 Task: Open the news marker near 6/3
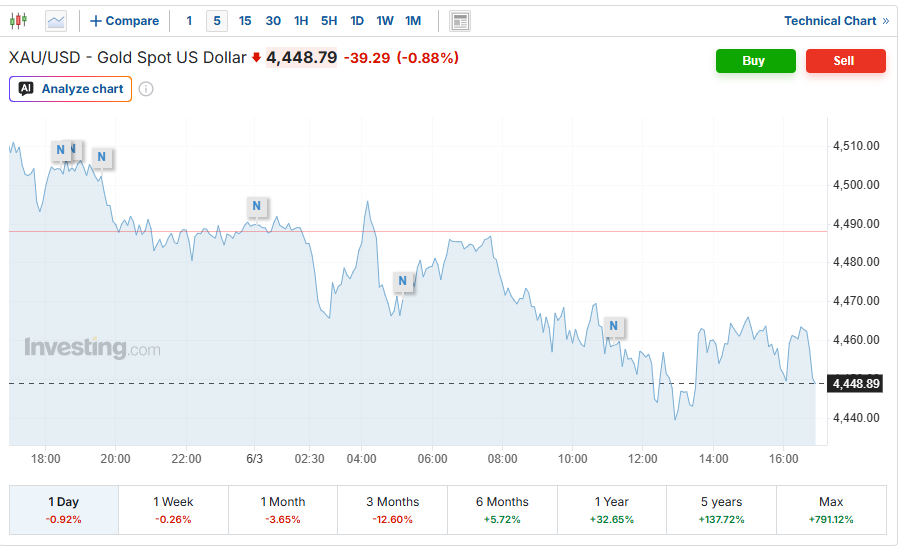pyautogui.click(x=256, y=206)
